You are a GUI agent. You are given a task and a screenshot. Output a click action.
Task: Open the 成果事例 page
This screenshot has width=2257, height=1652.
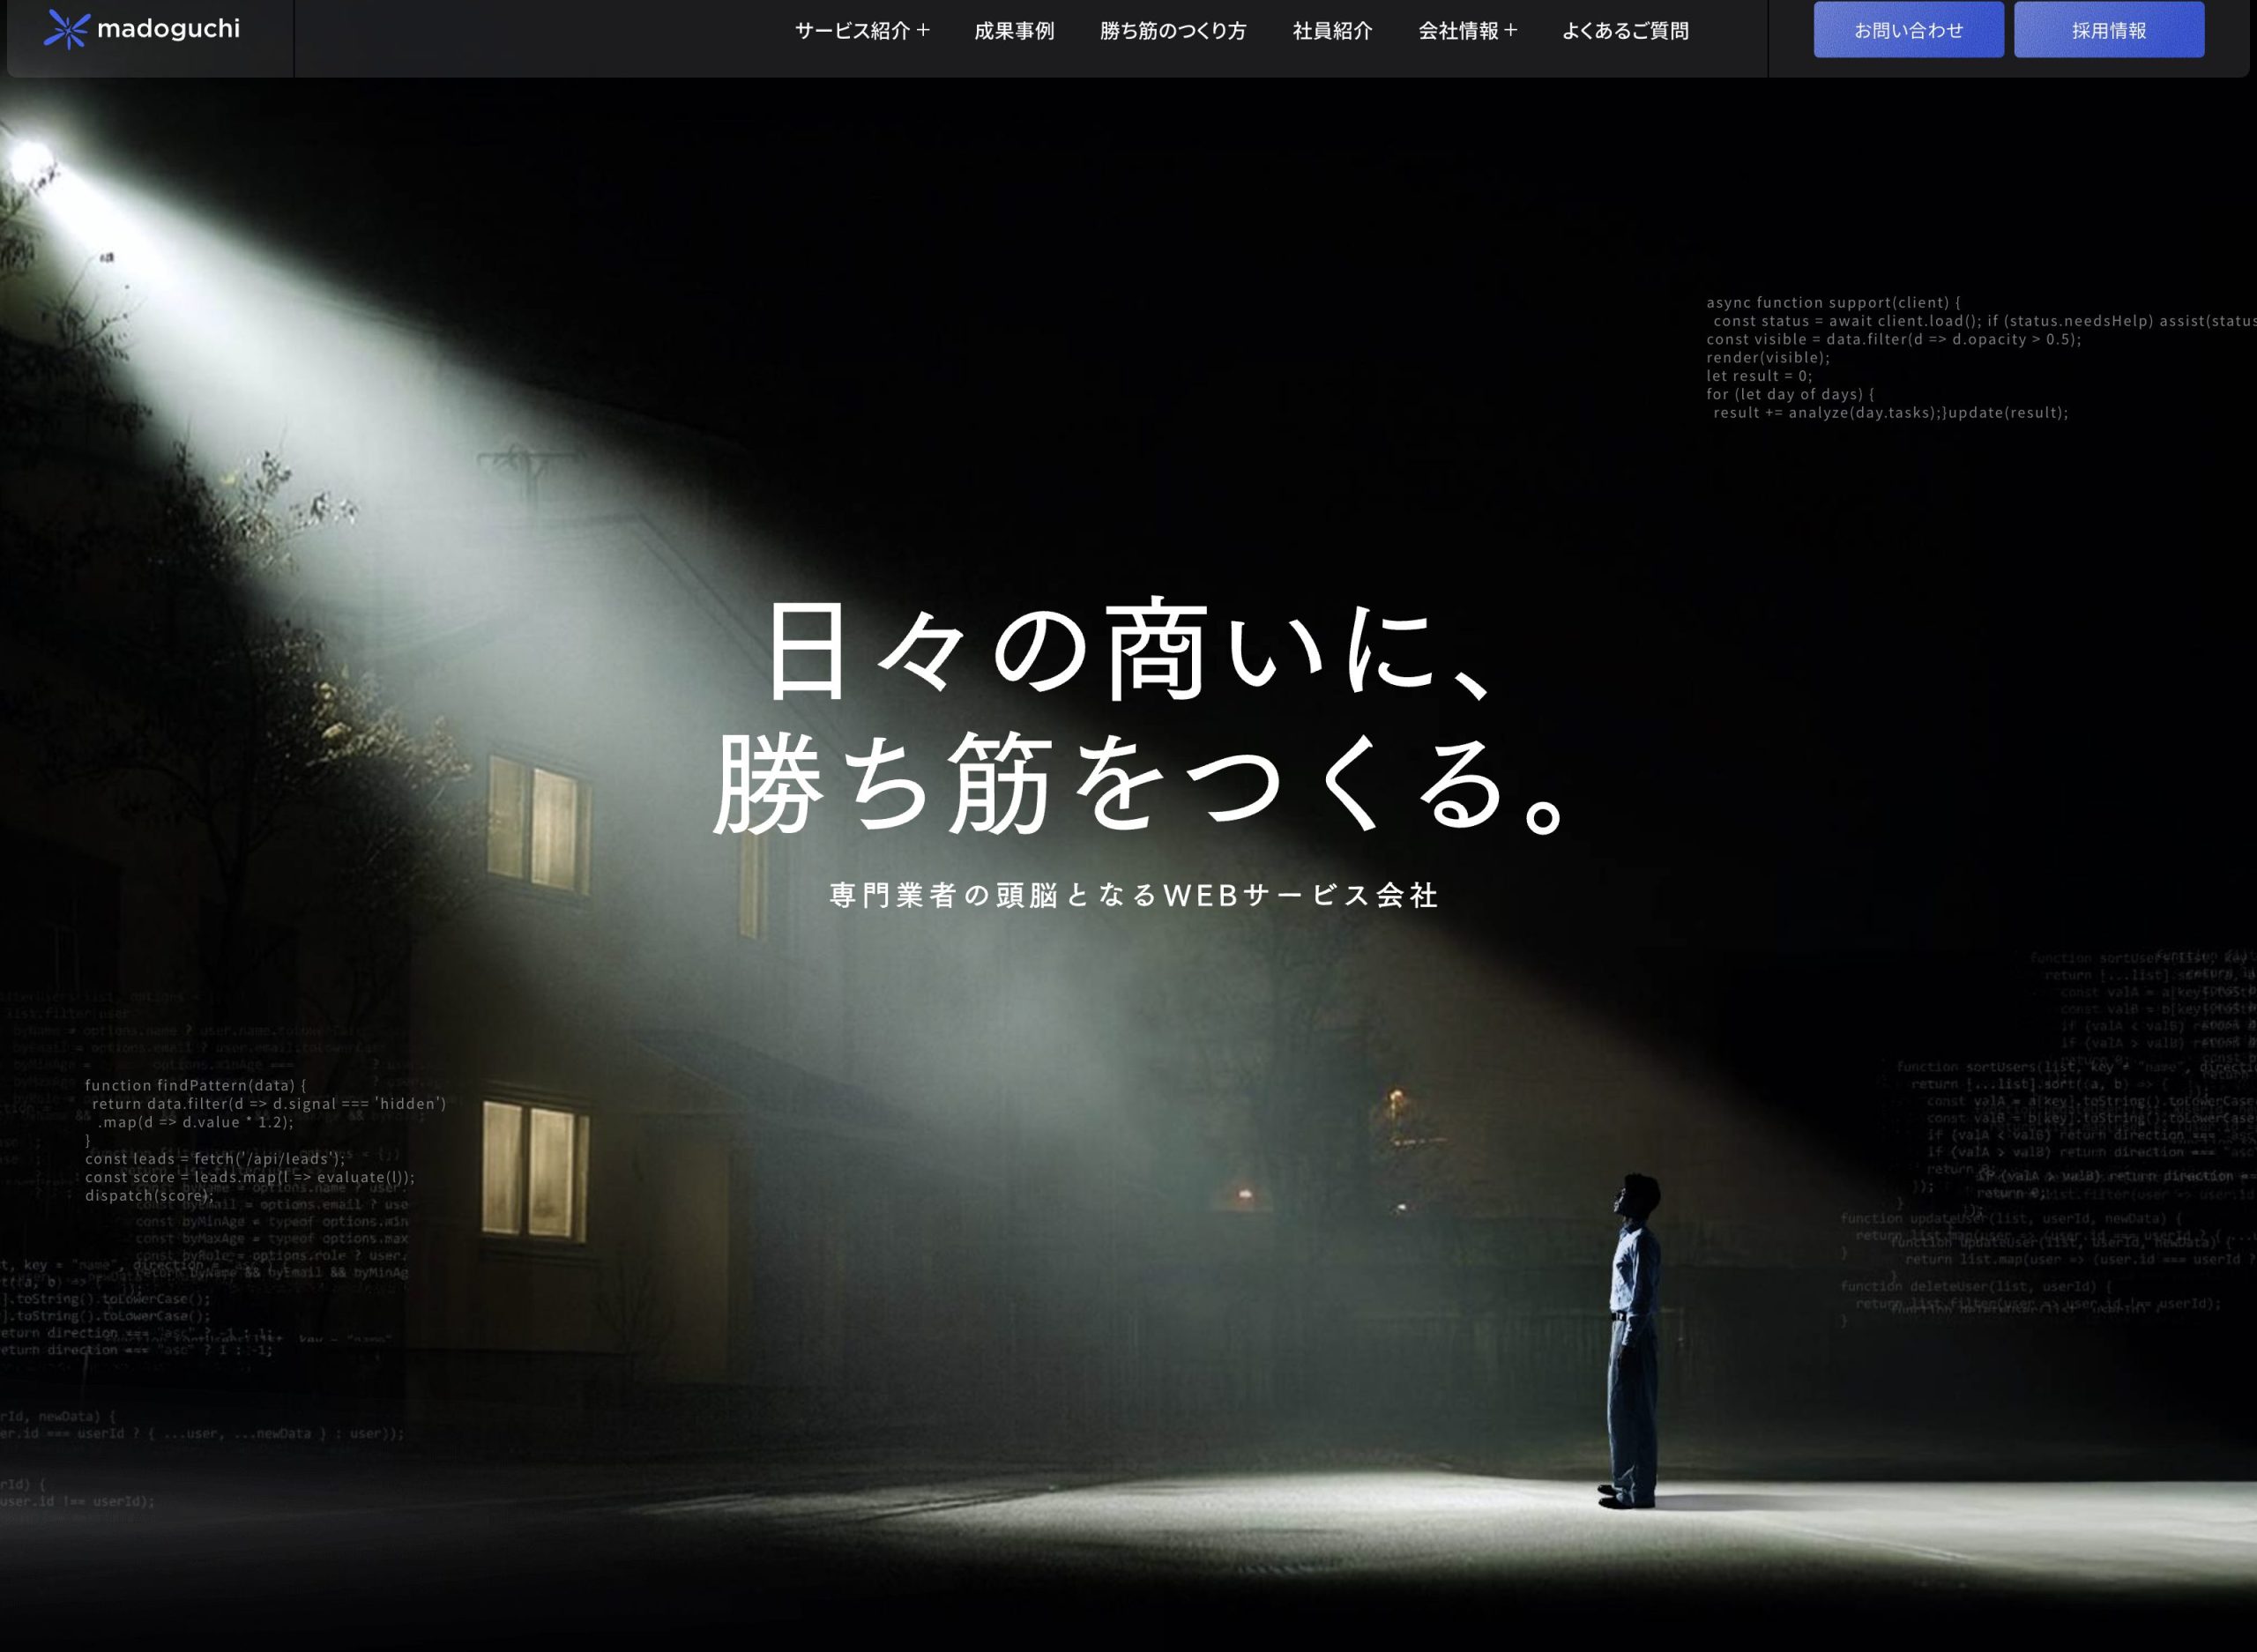(x=1014, y=31)
